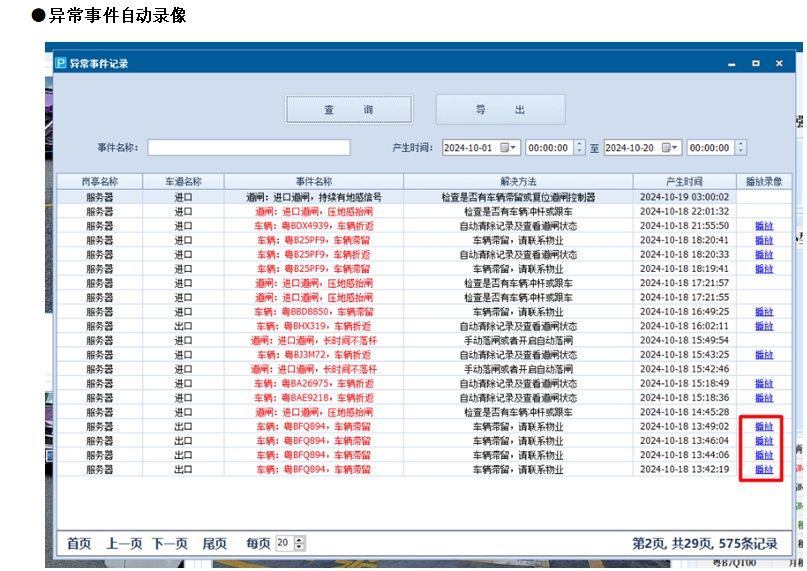
Task: Go to 尾页 (last page)
Action: 215,544
